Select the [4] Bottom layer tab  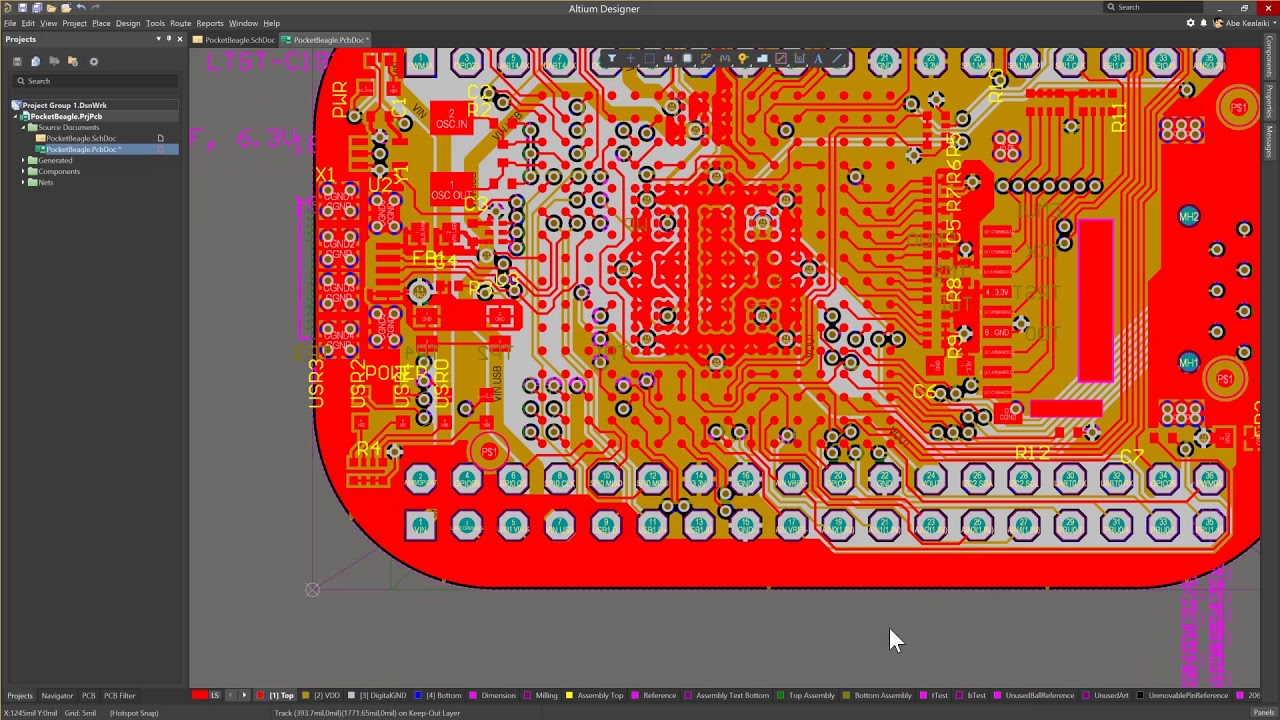pyautogui.click(x=439, y=696)
